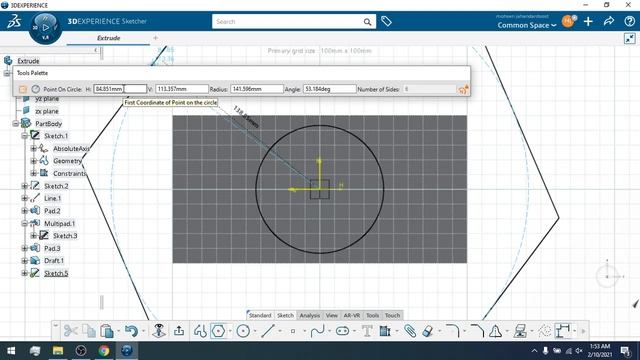Screen dimensions: 640x360
Task: Select the Point tool
Action: pyautogui.click(x=293, y=331)
